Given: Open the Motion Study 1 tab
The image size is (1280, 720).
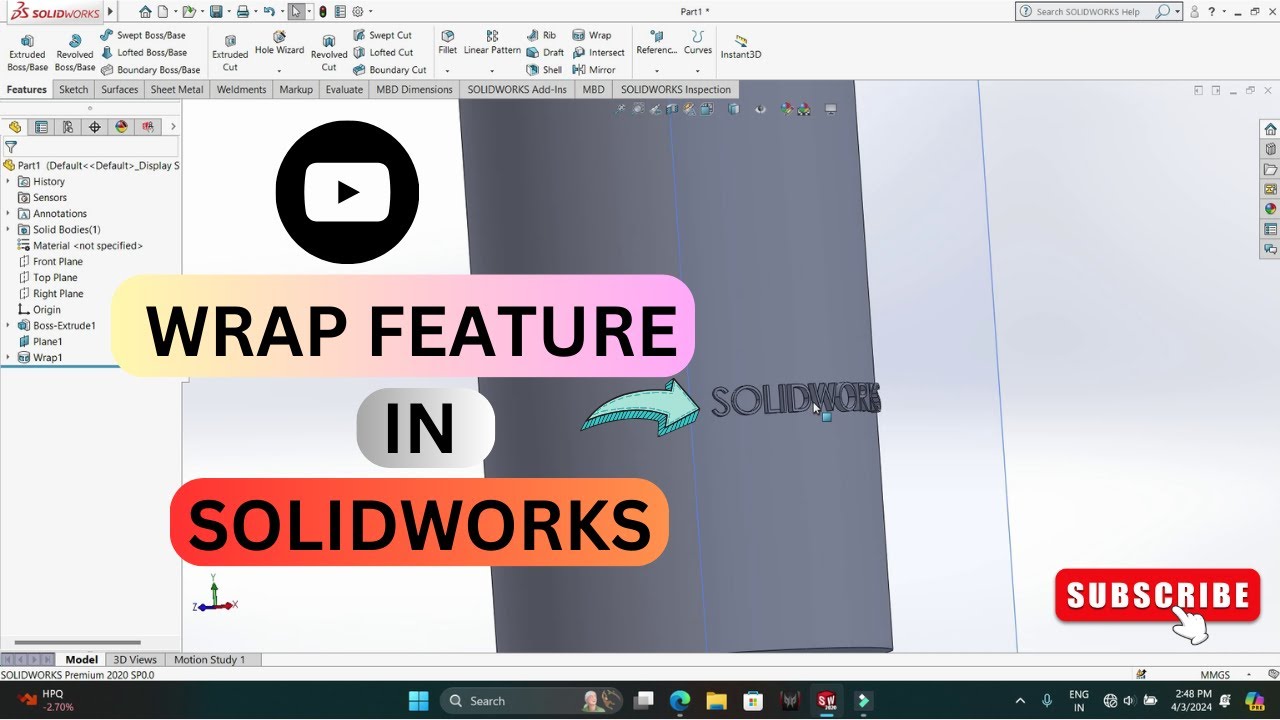Looking at the screenshot, I should pyautogui.click(x=209, y=660).
